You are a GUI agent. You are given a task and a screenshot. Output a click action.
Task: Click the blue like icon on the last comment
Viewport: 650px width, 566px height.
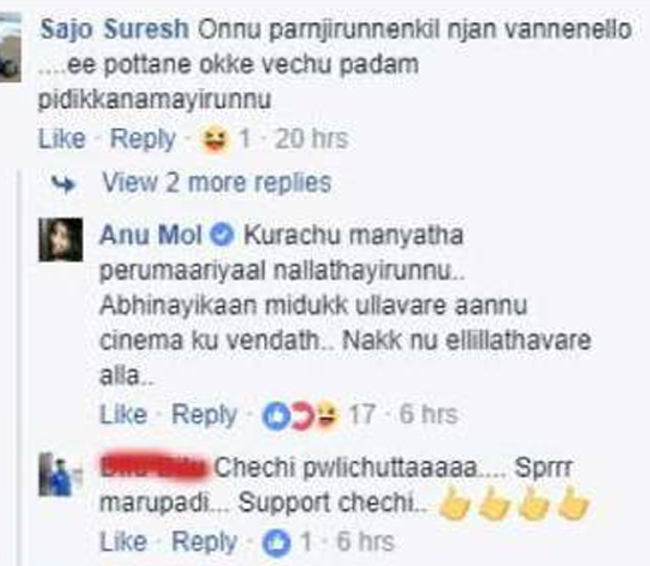point(276,543)
